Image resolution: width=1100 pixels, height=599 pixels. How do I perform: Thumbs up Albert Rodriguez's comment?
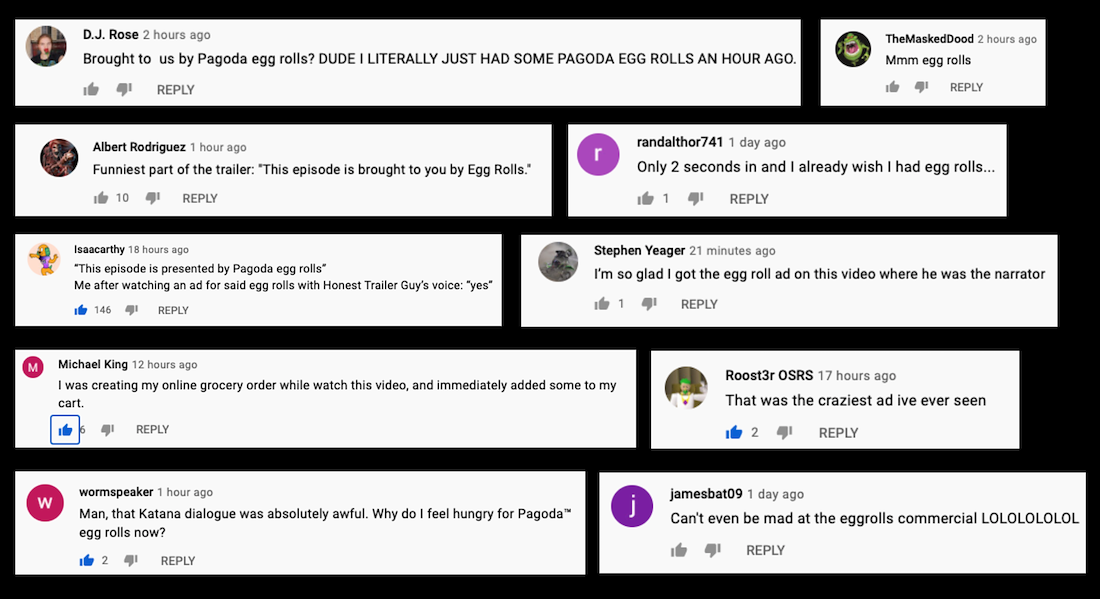[100, 198]
